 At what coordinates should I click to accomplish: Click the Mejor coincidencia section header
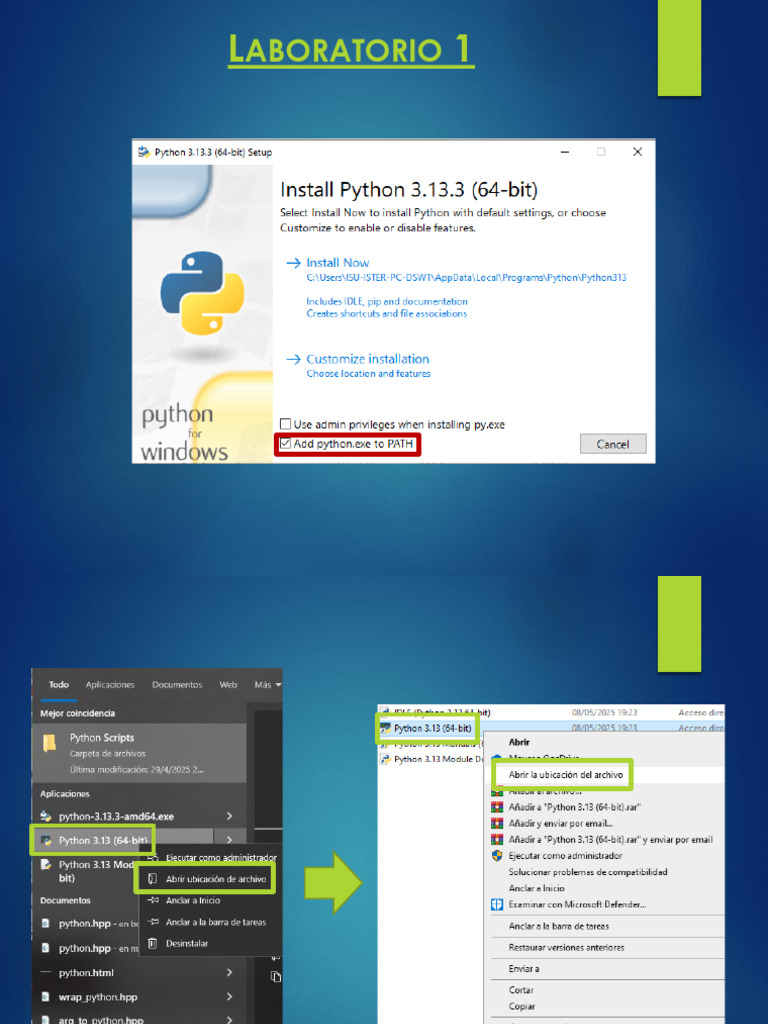77,713
